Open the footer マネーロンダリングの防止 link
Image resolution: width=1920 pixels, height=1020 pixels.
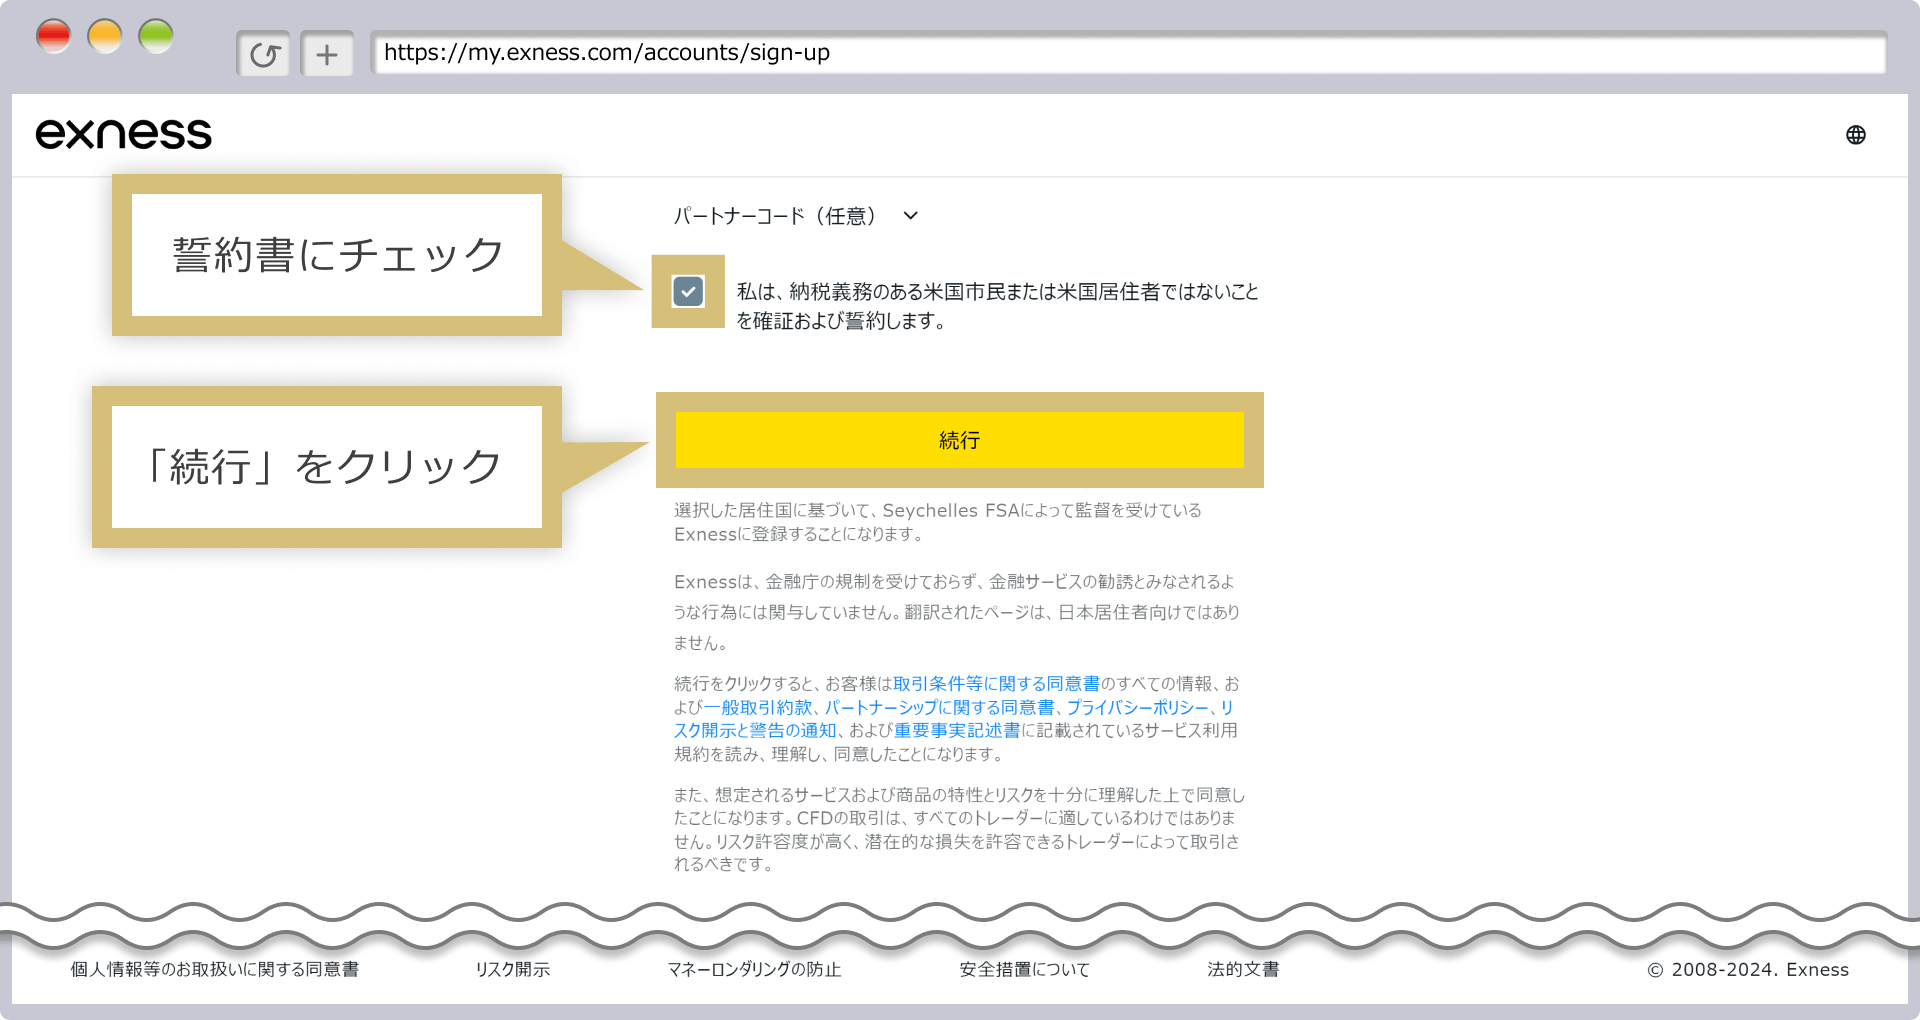point(754,969)
